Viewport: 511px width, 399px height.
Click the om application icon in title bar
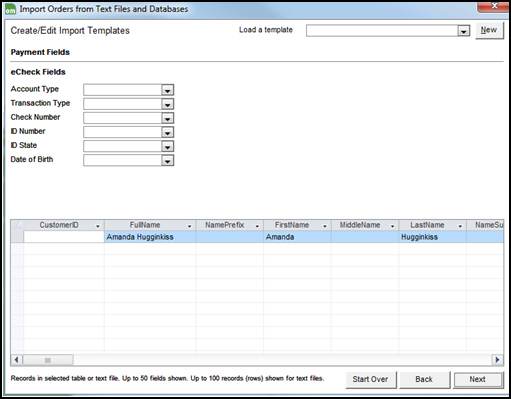click(10, 10)
